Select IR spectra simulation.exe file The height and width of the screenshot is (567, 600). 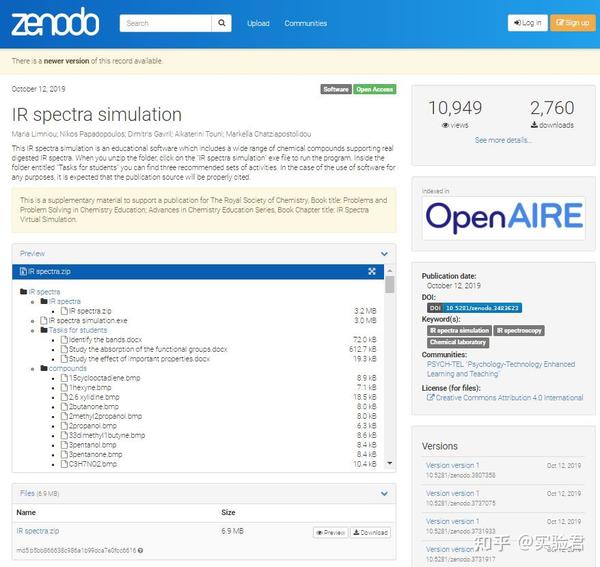(88, 320)
